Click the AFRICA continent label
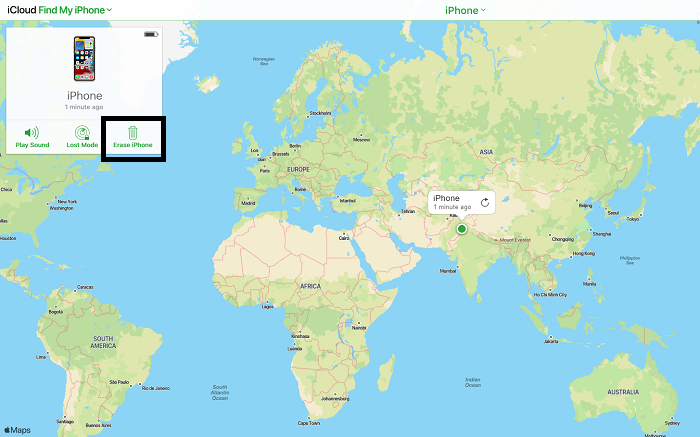This screenshot has width=700, height=437. coord(311,285)
